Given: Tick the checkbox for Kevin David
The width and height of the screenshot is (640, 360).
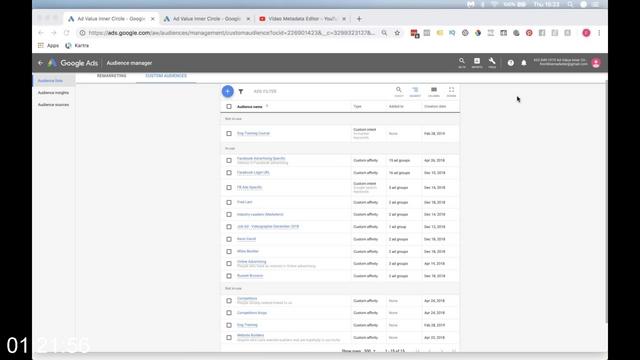Looking at the screenshot, I should pos(229,239).
